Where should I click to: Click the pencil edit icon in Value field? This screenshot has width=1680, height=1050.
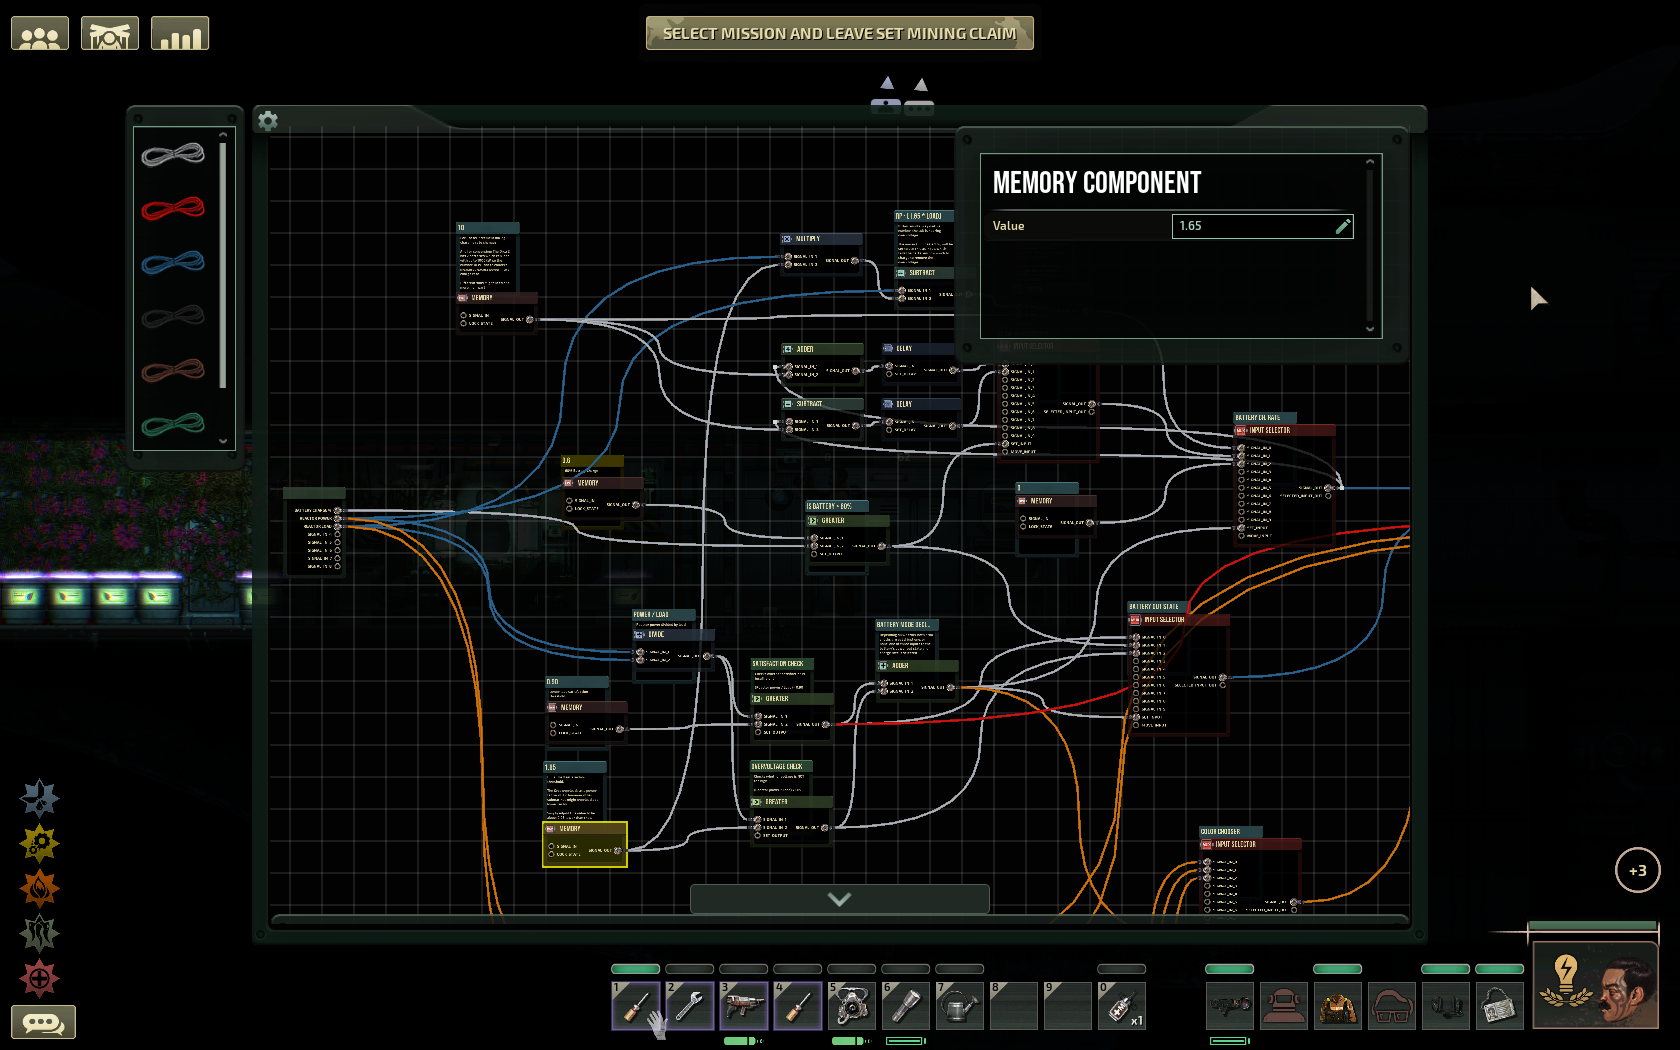click(x=1343, y=226)
